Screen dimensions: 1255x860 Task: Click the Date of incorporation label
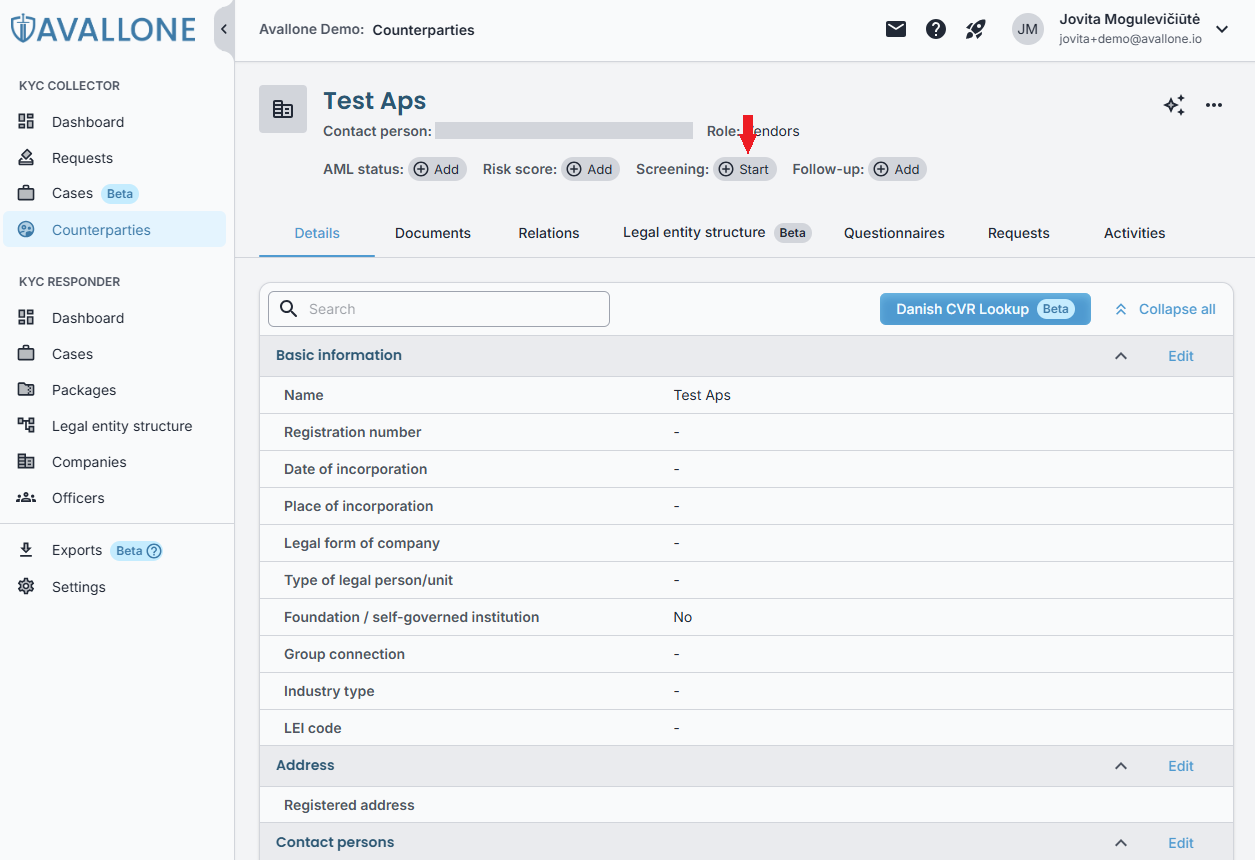[x=356, y=469]
